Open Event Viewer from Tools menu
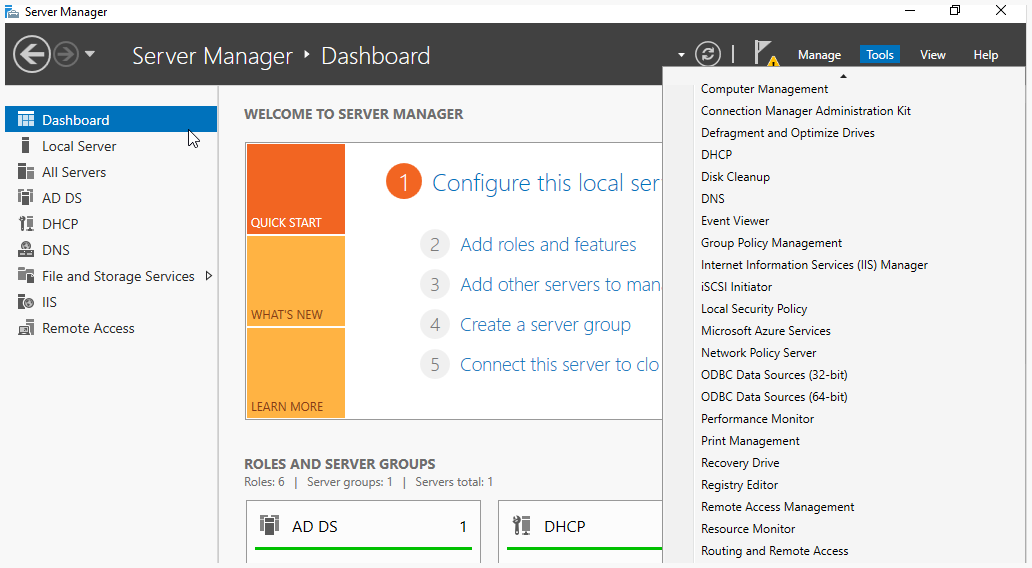The height and width of the screenshot is (568, 1032). pyautogui.click(x=735, y=220)
